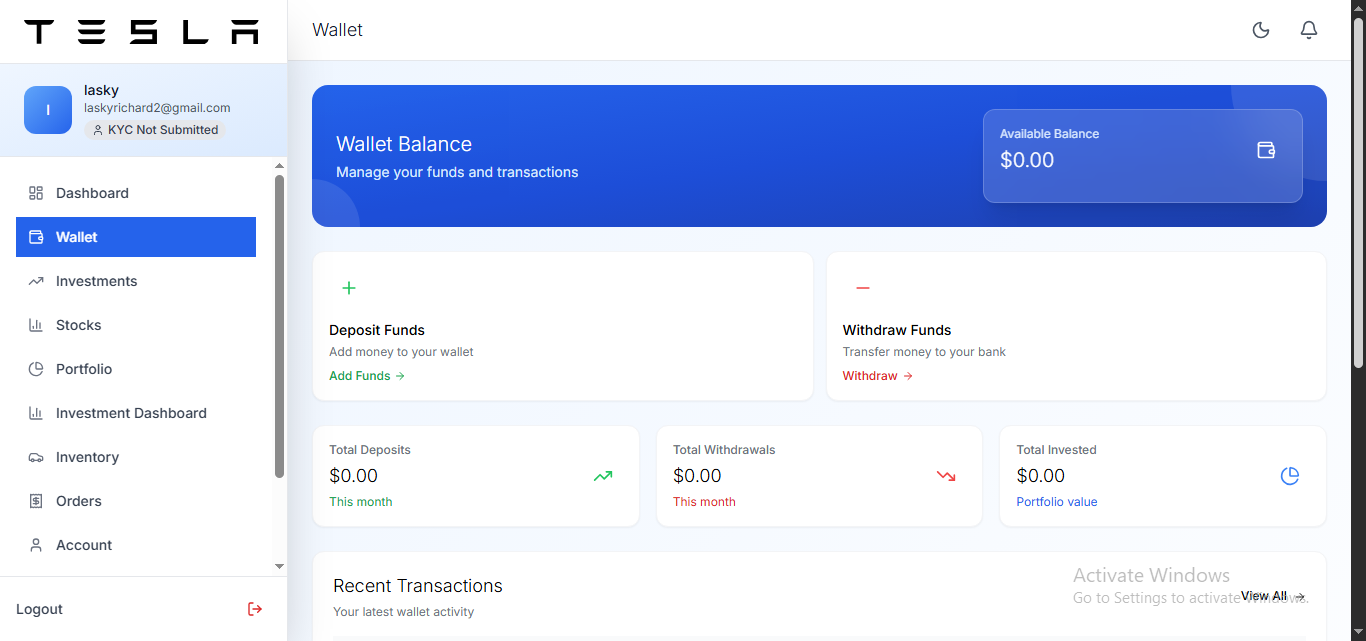Click the red logout arrow icon
Viewport: 1366px width, 641px height.
255,609
